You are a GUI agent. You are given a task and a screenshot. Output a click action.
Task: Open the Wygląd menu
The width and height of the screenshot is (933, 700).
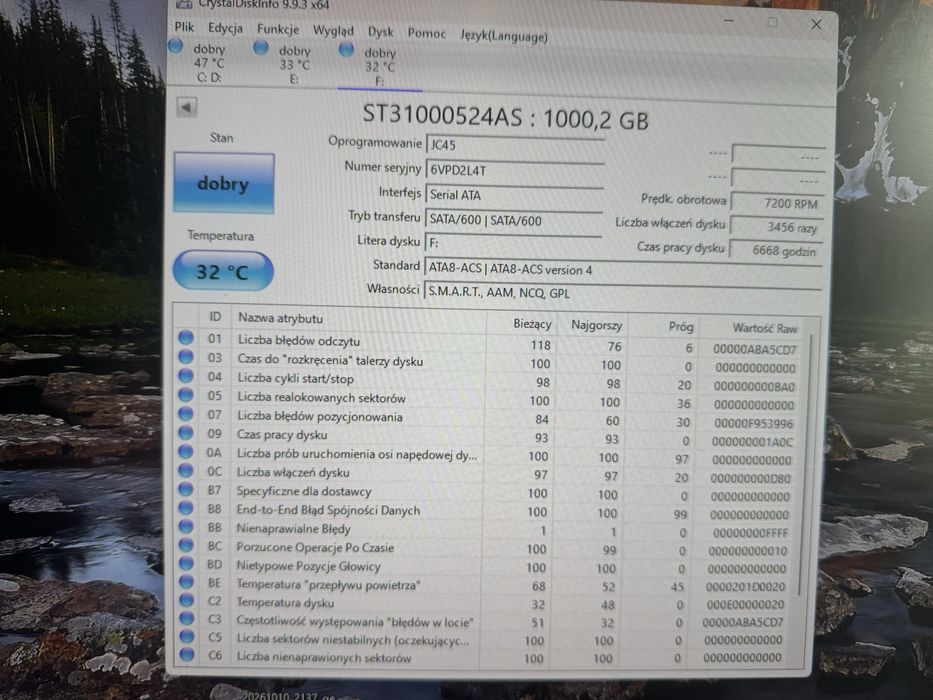pyautogui.click(x=333, y=31)
